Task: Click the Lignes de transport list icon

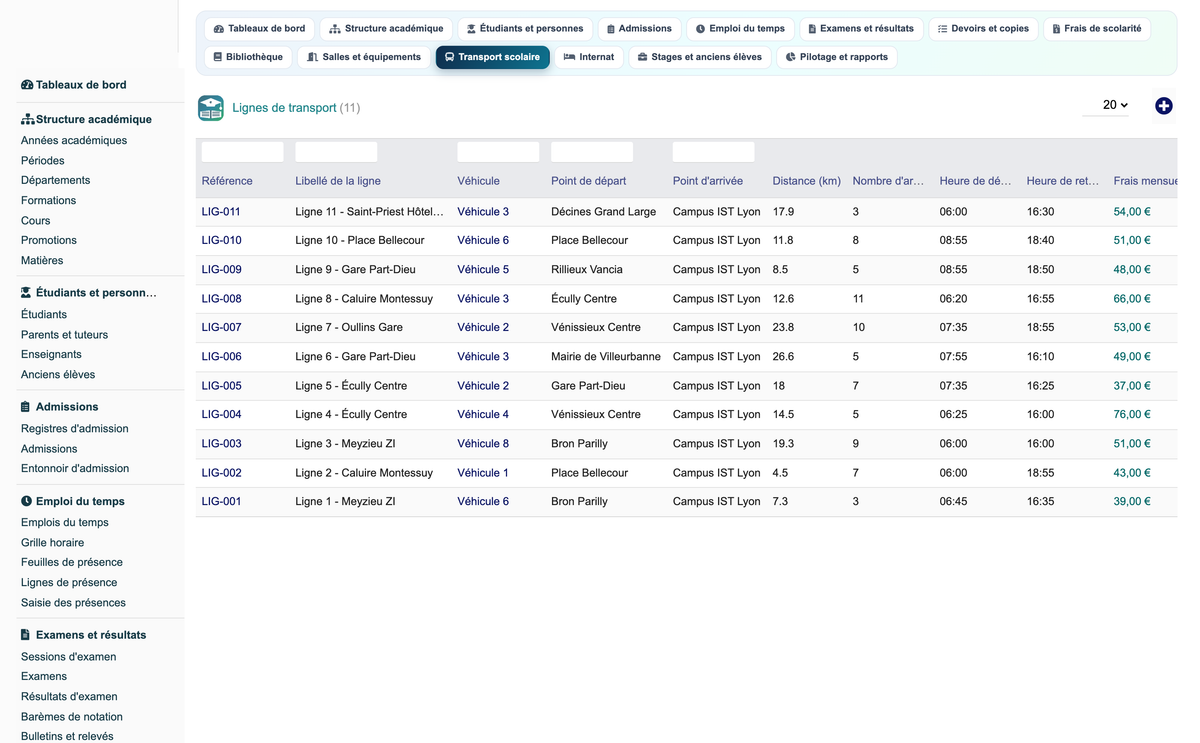Action: tap(211, 108)
